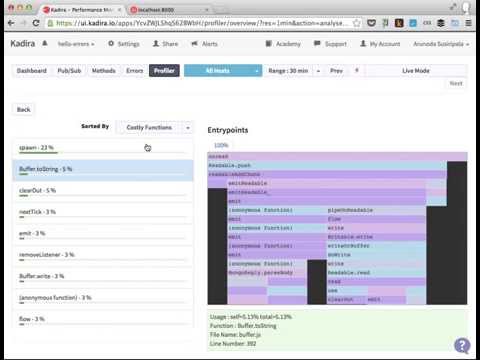Close the Kadira browser tab
This screenshot has width=480, height=360.
[x=120, y=10]
